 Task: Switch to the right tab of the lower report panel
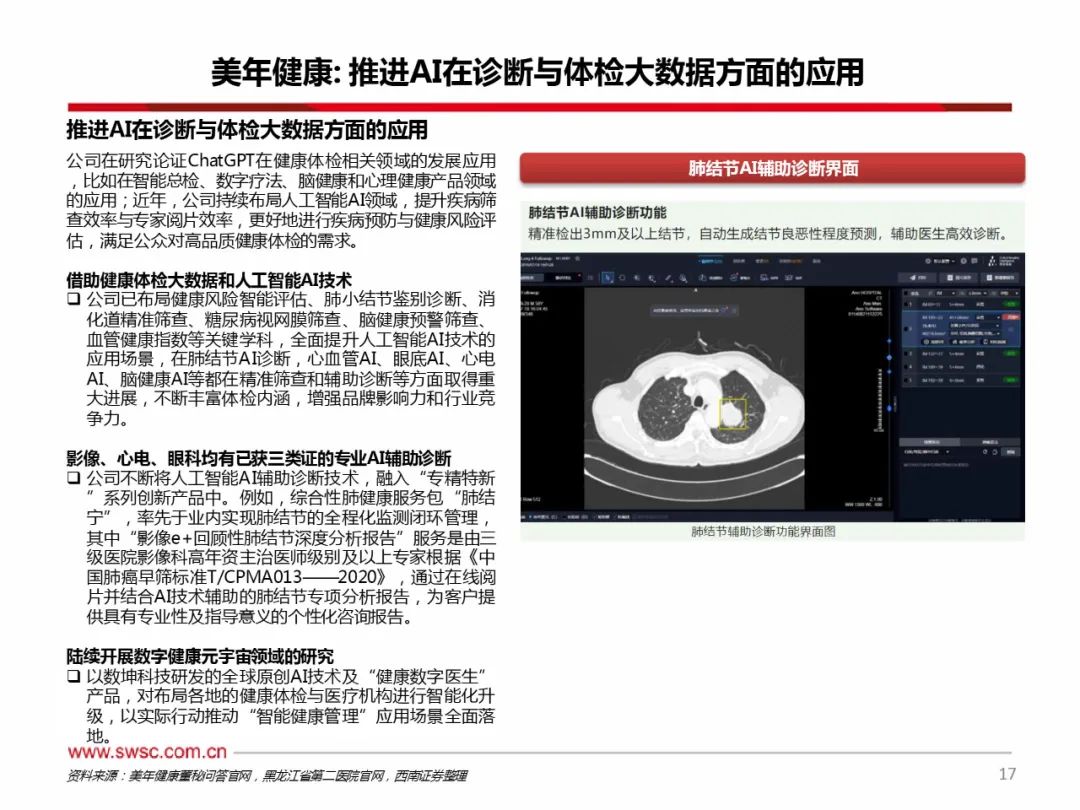pos(990,442)
